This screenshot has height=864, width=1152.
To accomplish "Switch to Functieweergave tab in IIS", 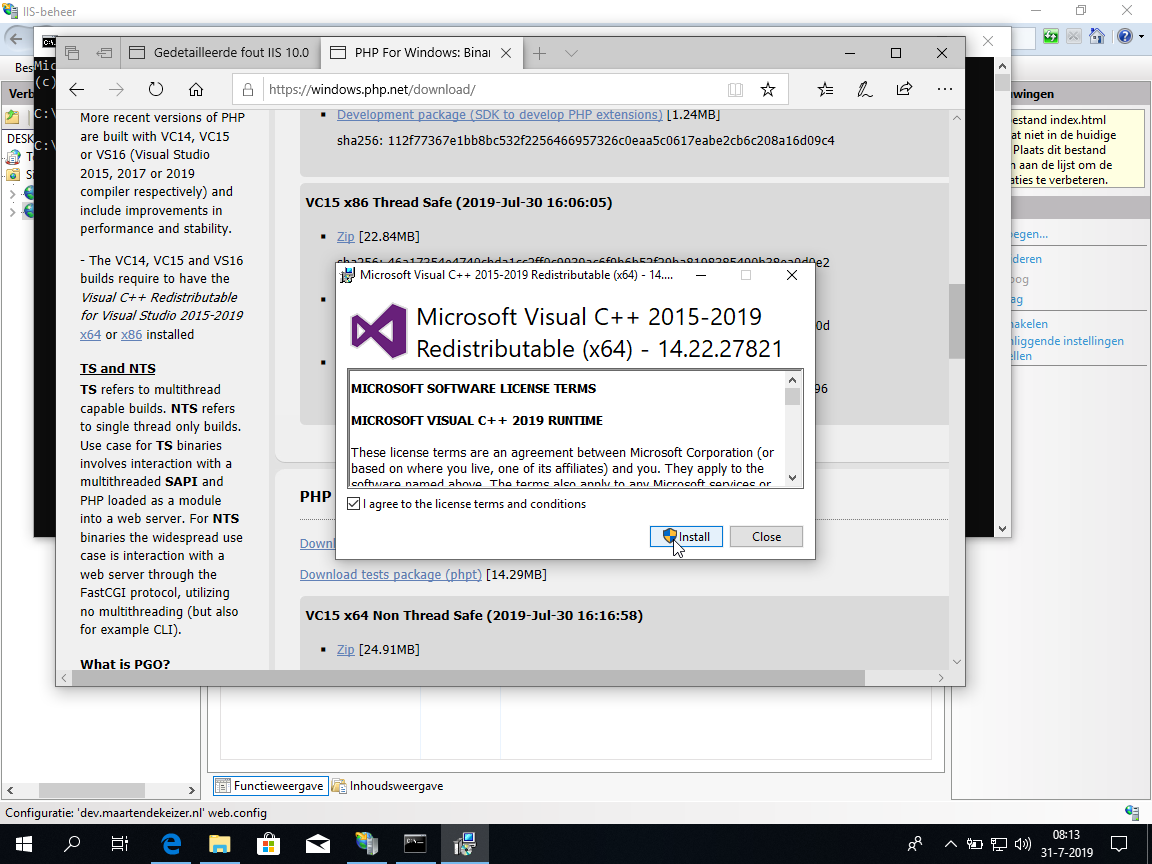I will (x=271, y=786).
